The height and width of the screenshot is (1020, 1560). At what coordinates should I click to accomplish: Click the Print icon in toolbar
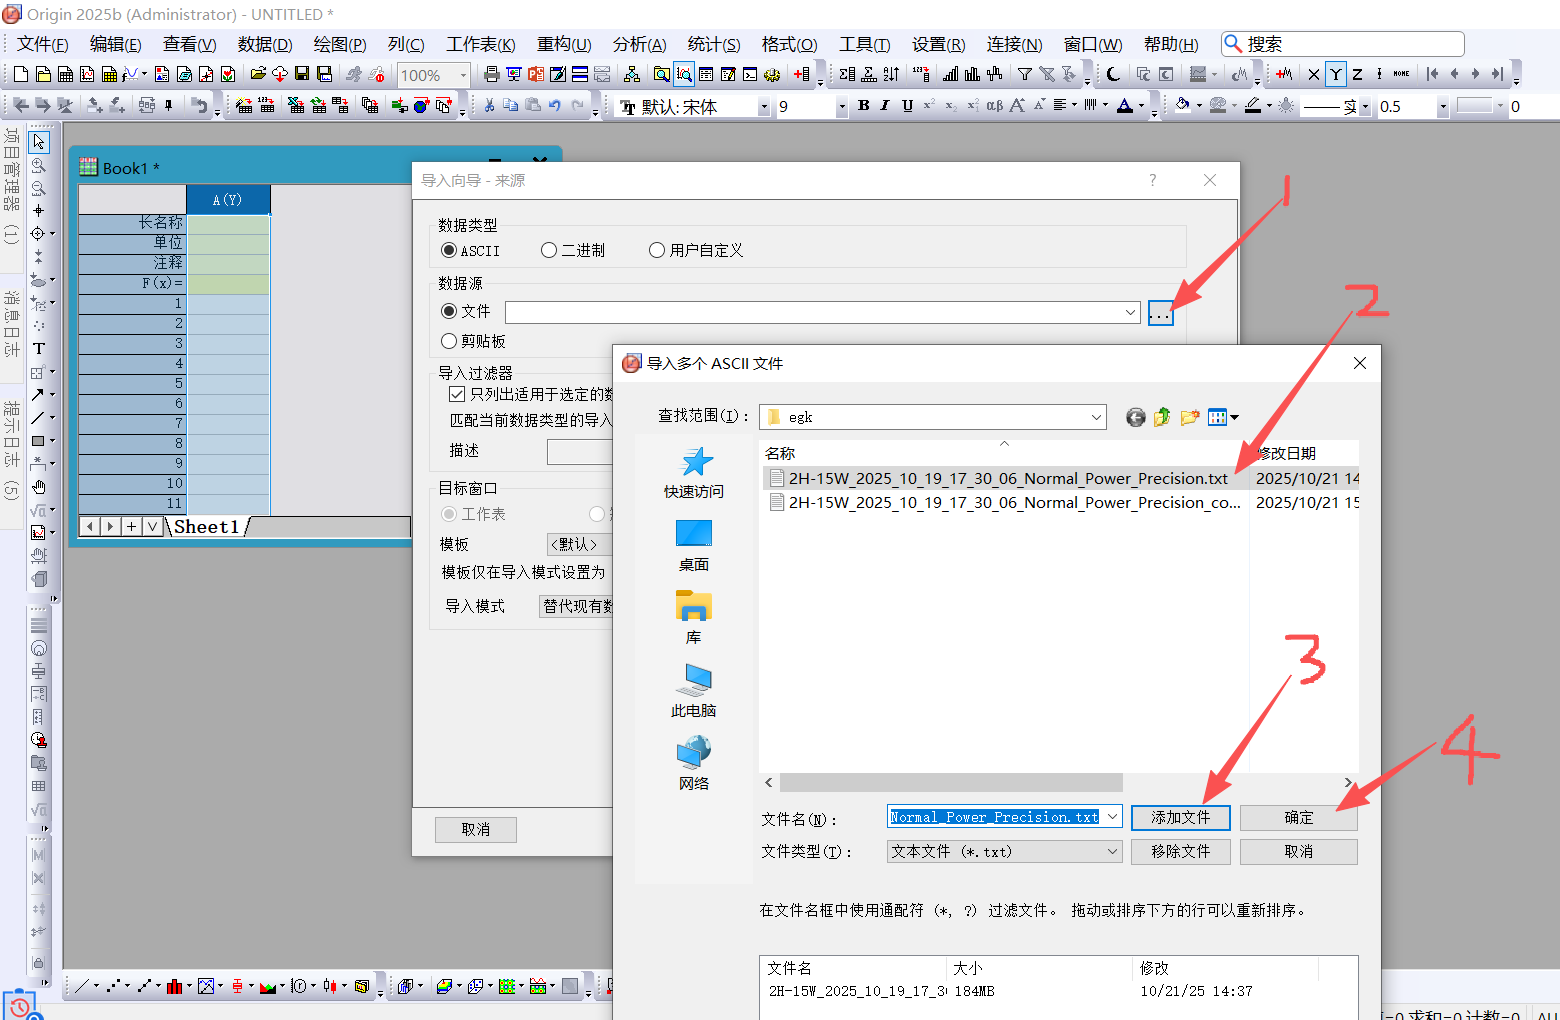tap(491, 74)
